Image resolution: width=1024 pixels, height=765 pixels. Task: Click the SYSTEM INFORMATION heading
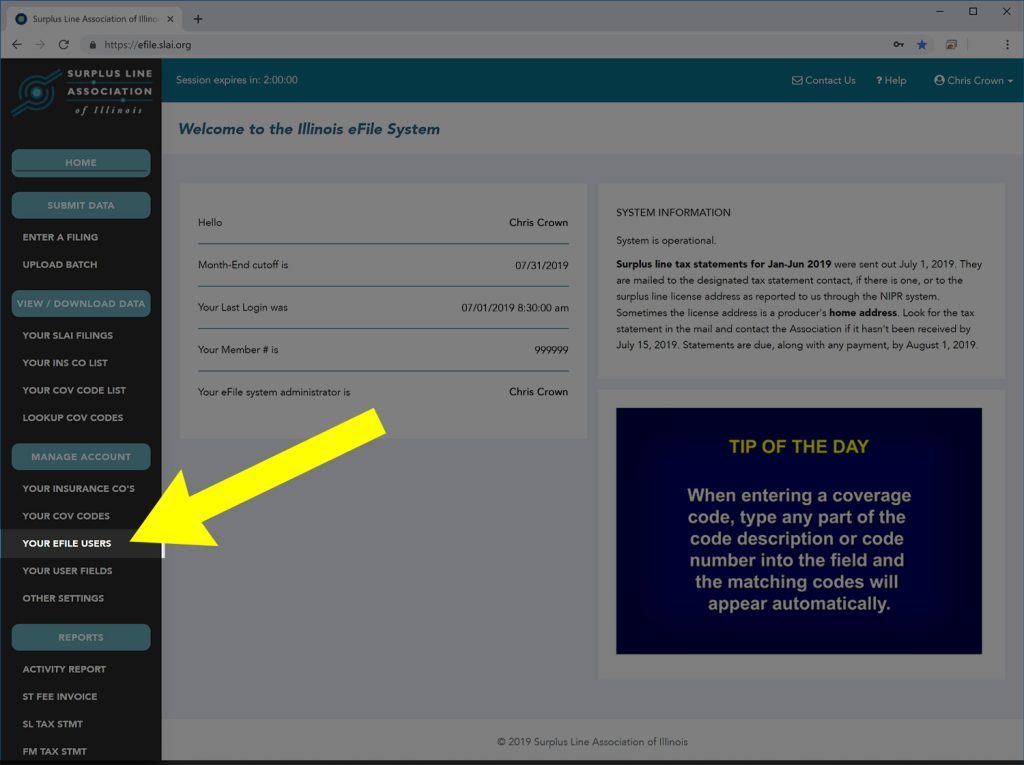[x=673, y=212]
